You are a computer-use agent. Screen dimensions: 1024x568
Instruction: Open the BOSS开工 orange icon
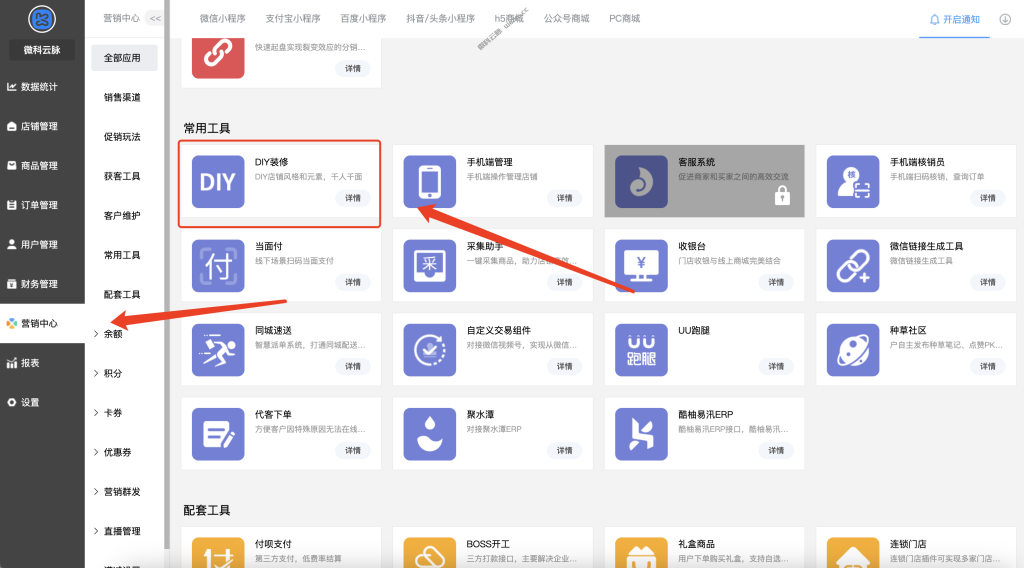[x=430, y=553]
